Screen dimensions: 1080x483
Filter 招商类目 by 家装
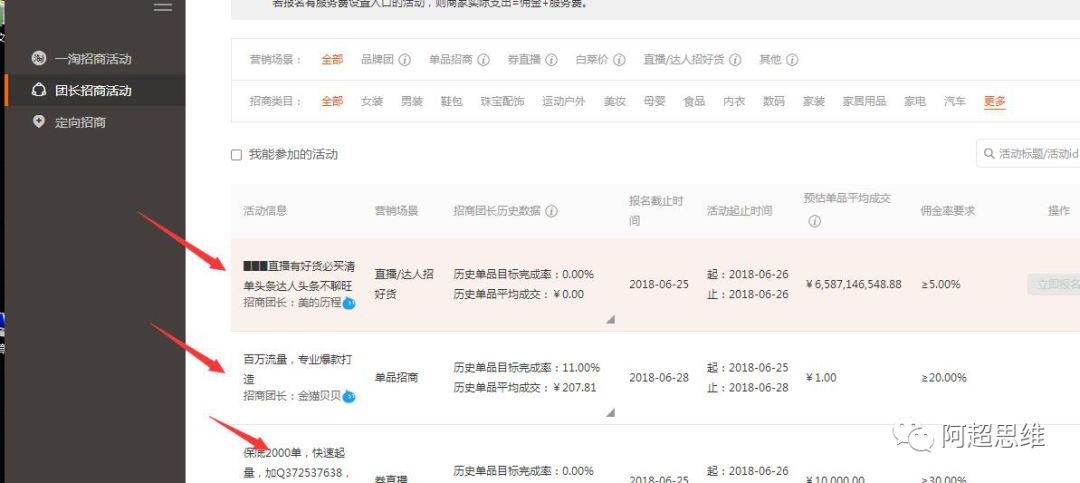pos(814,101)
